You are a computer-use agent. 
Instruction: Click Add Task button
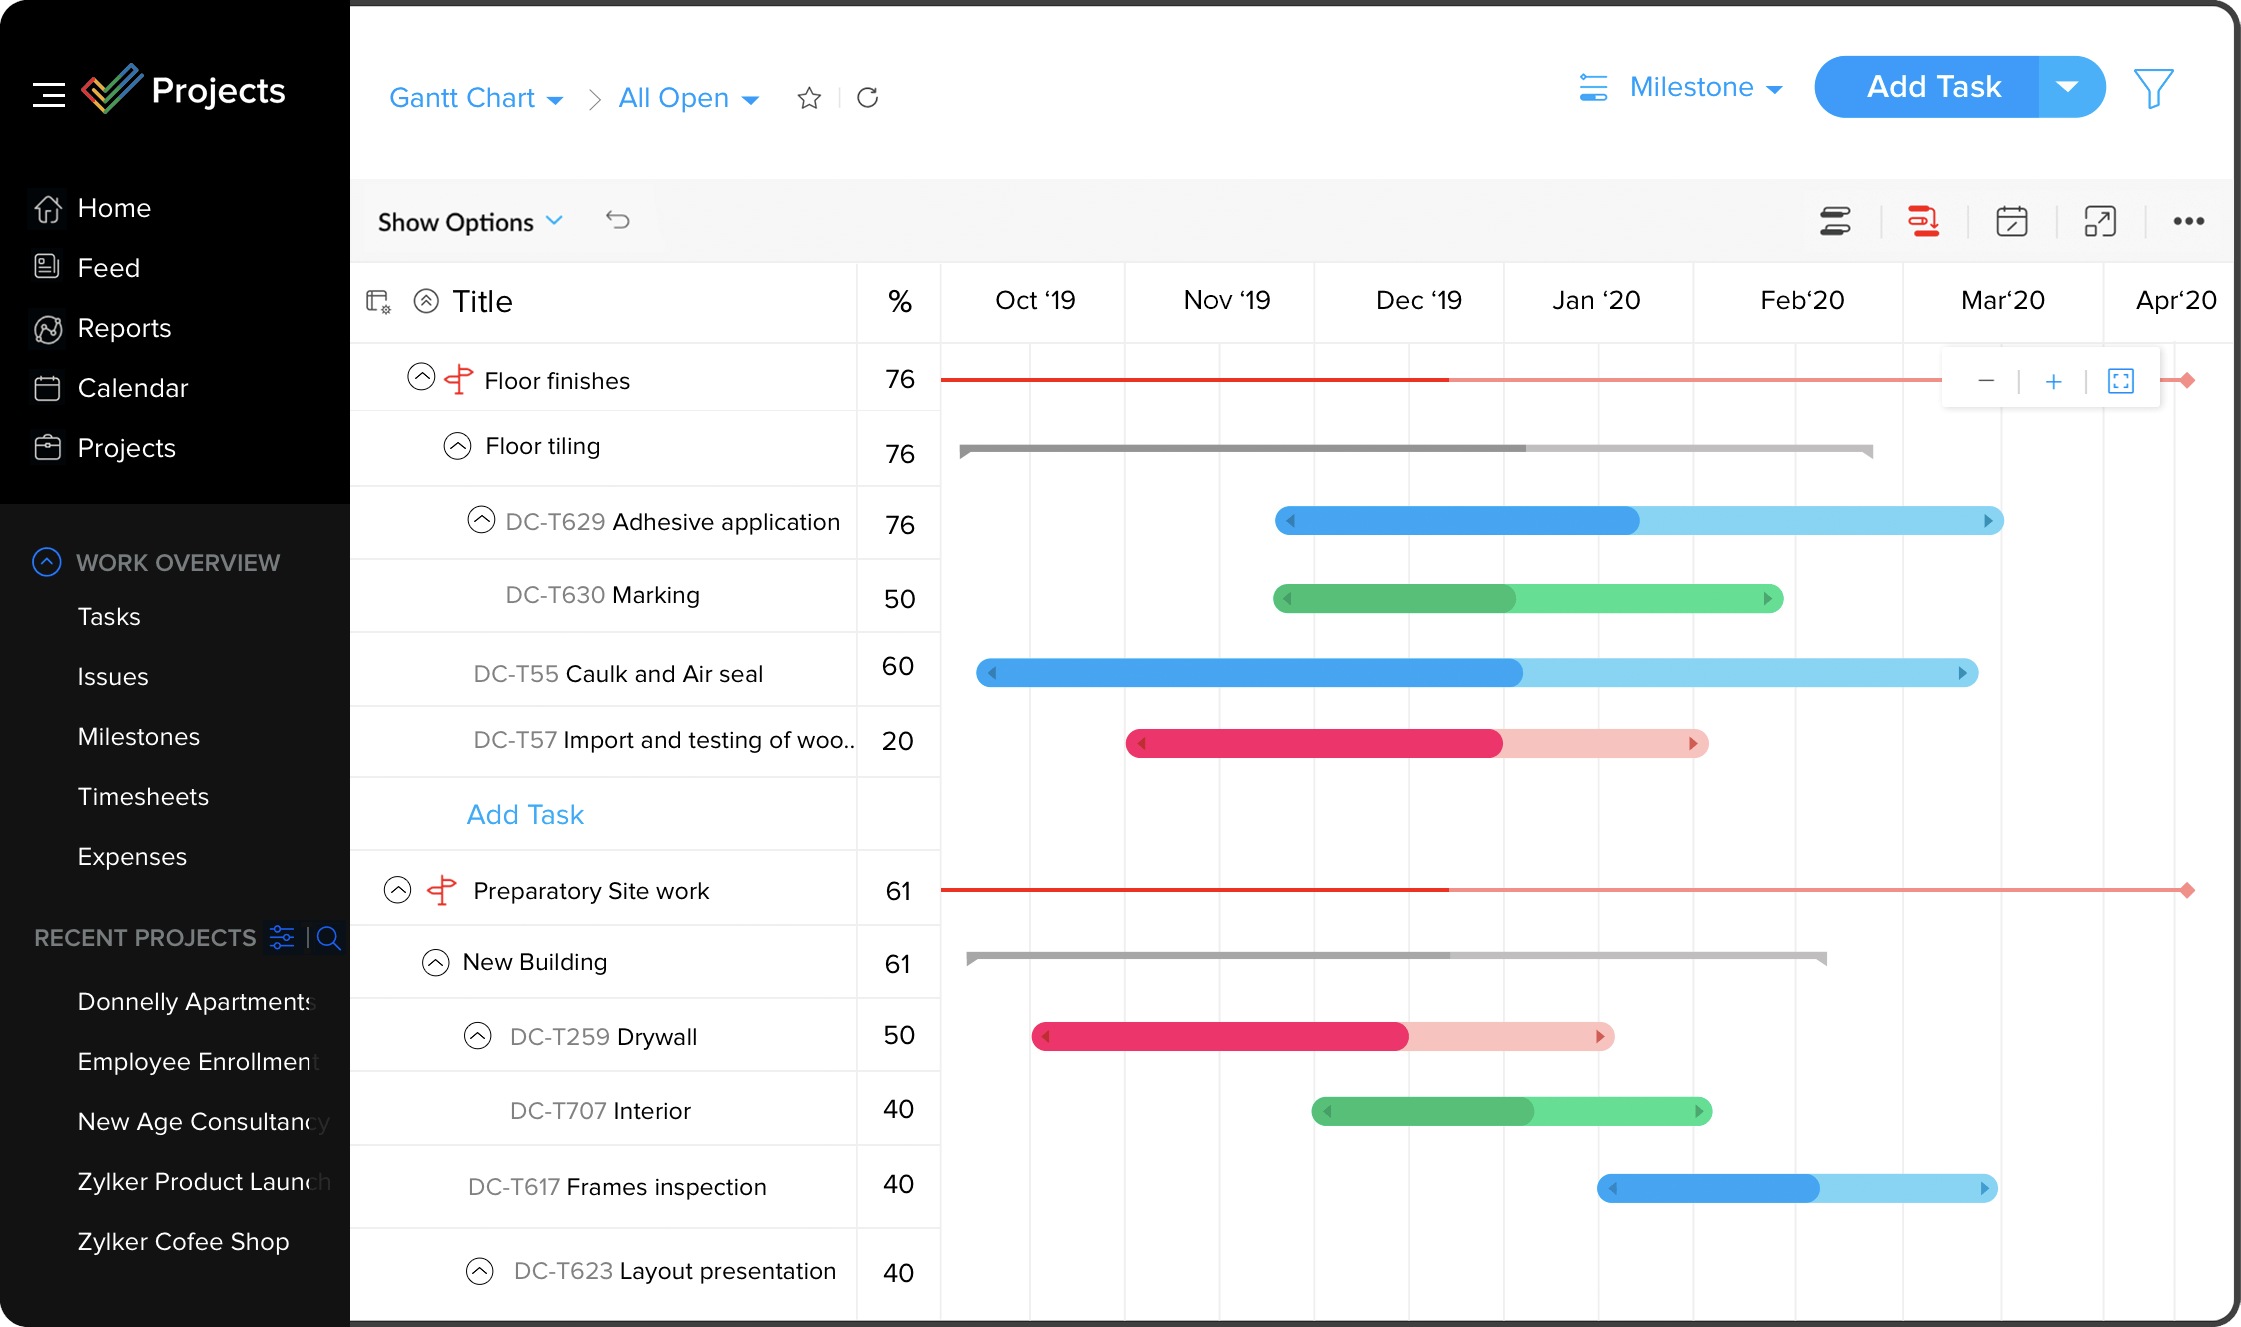[x=1933, y=87]
